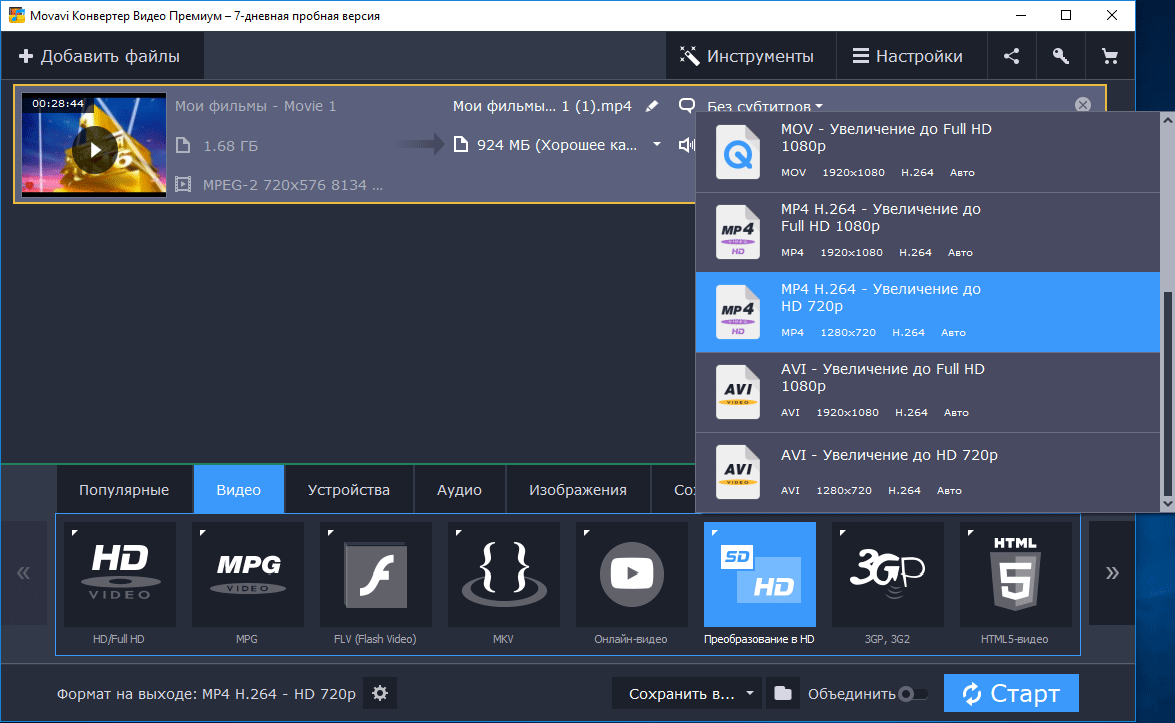The height and width of the screenshot is (723, 1175).
Task: Open the activation key icon
Action: [x=1060, y=56]
